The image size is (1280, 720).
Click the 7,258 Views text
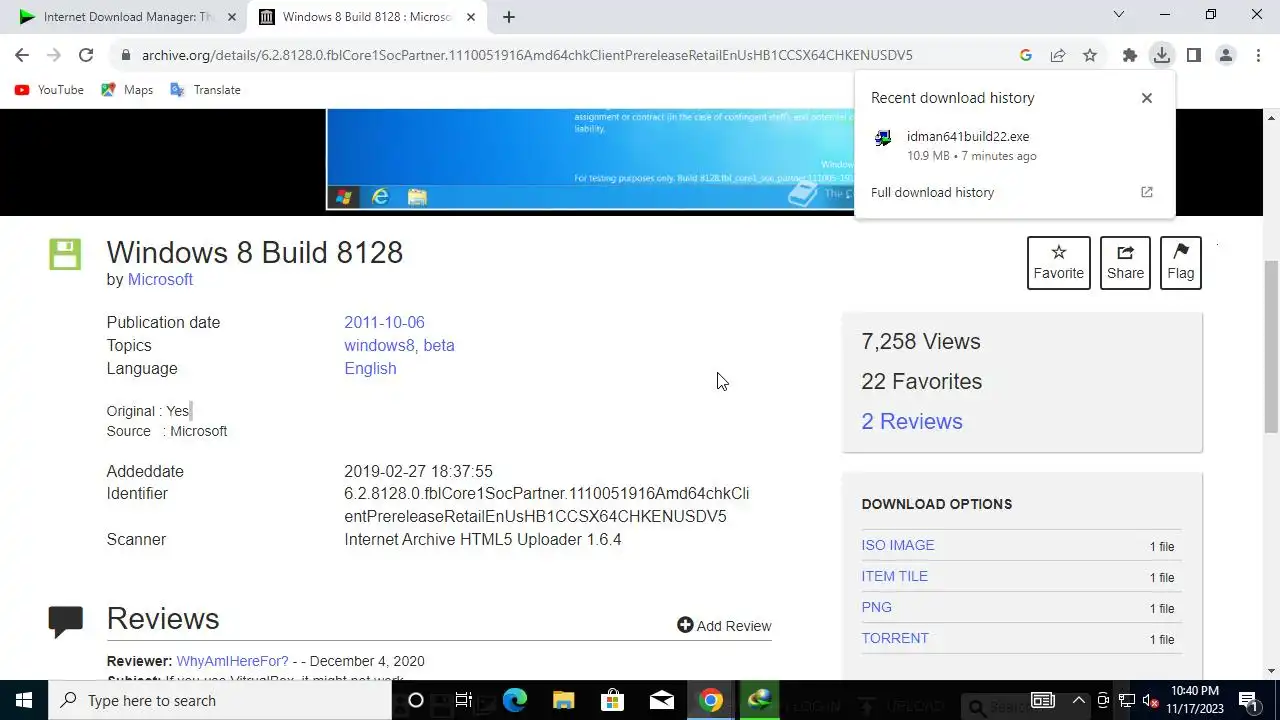(921, 341)
